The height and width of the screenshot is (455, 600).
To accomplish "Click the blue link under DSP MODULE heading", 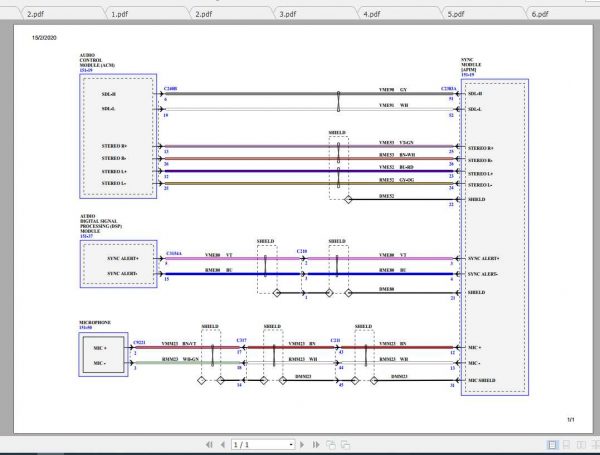I will click(x=86, y=236).
